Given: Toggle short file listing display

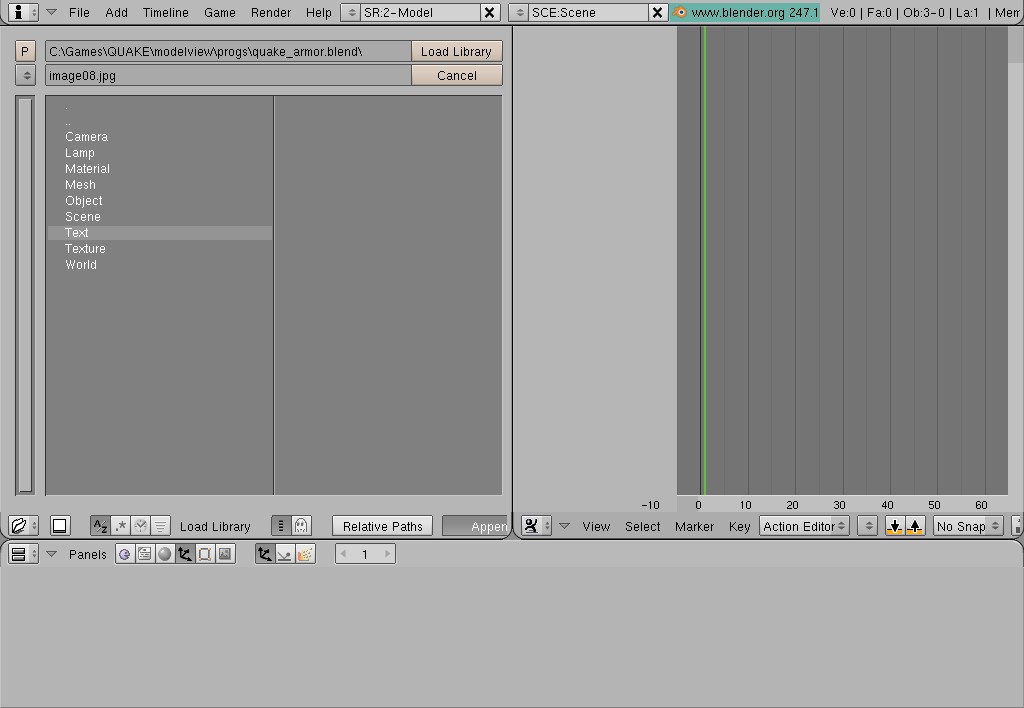Looking at the screenshot, I should tap(281, 526).
